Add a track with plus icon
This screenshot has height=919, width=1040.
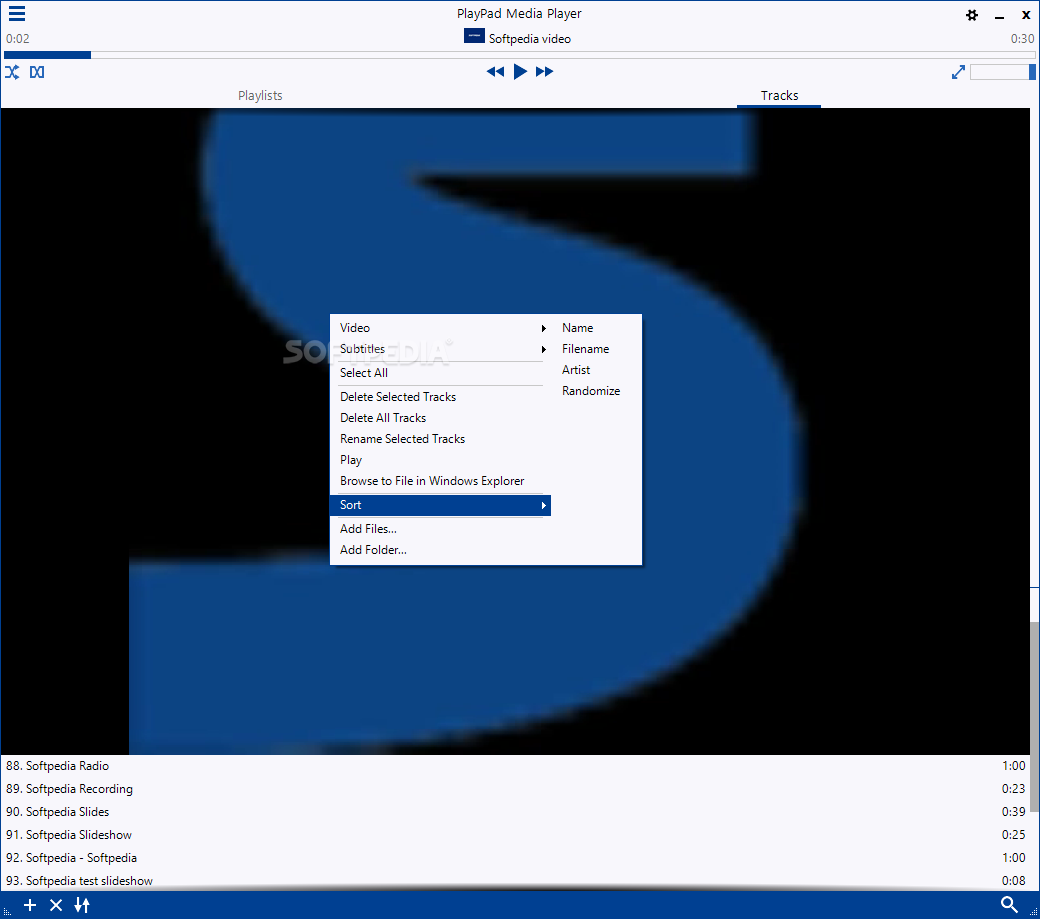click(x=30, y=905)
